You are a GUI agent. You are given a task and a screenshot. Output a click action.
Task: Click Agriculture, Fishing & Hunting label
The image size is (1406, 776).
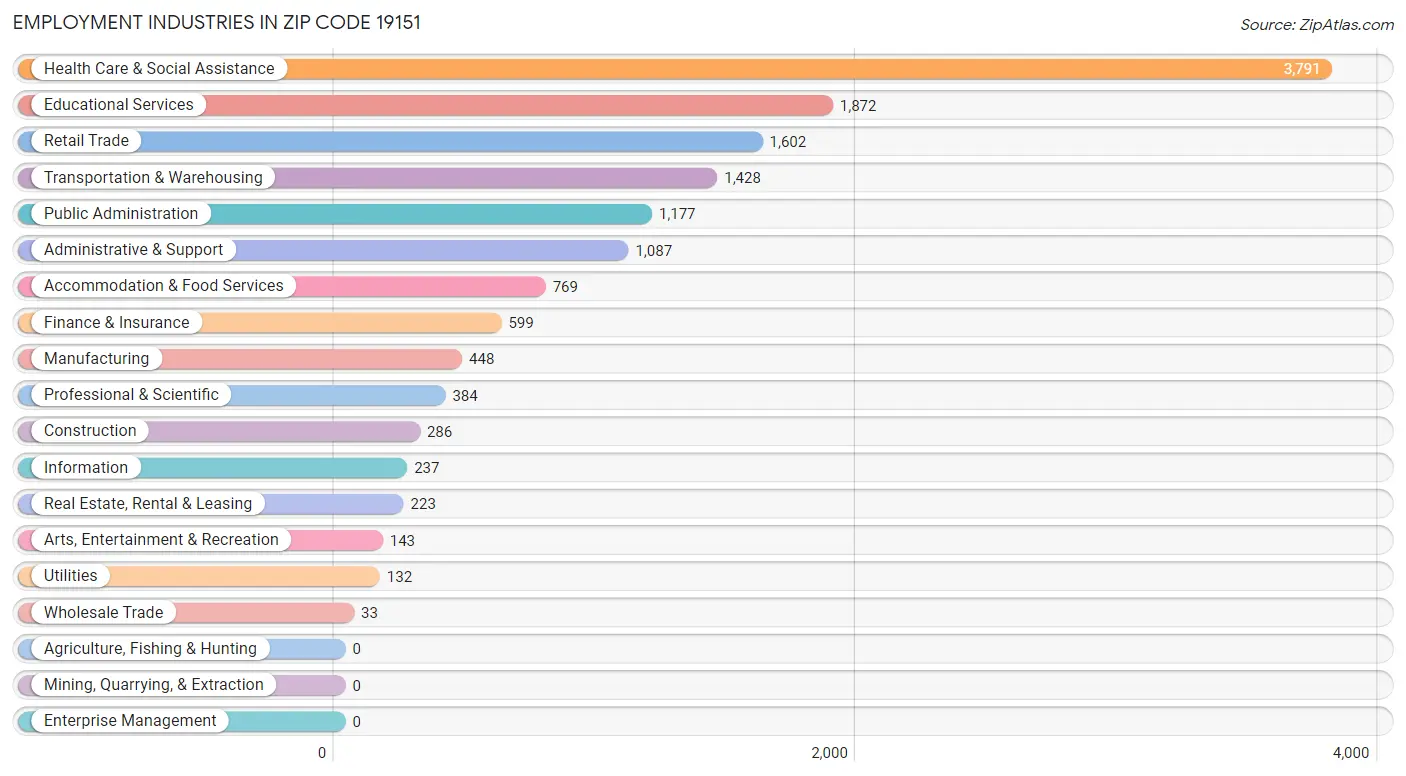tap(150, 649)
